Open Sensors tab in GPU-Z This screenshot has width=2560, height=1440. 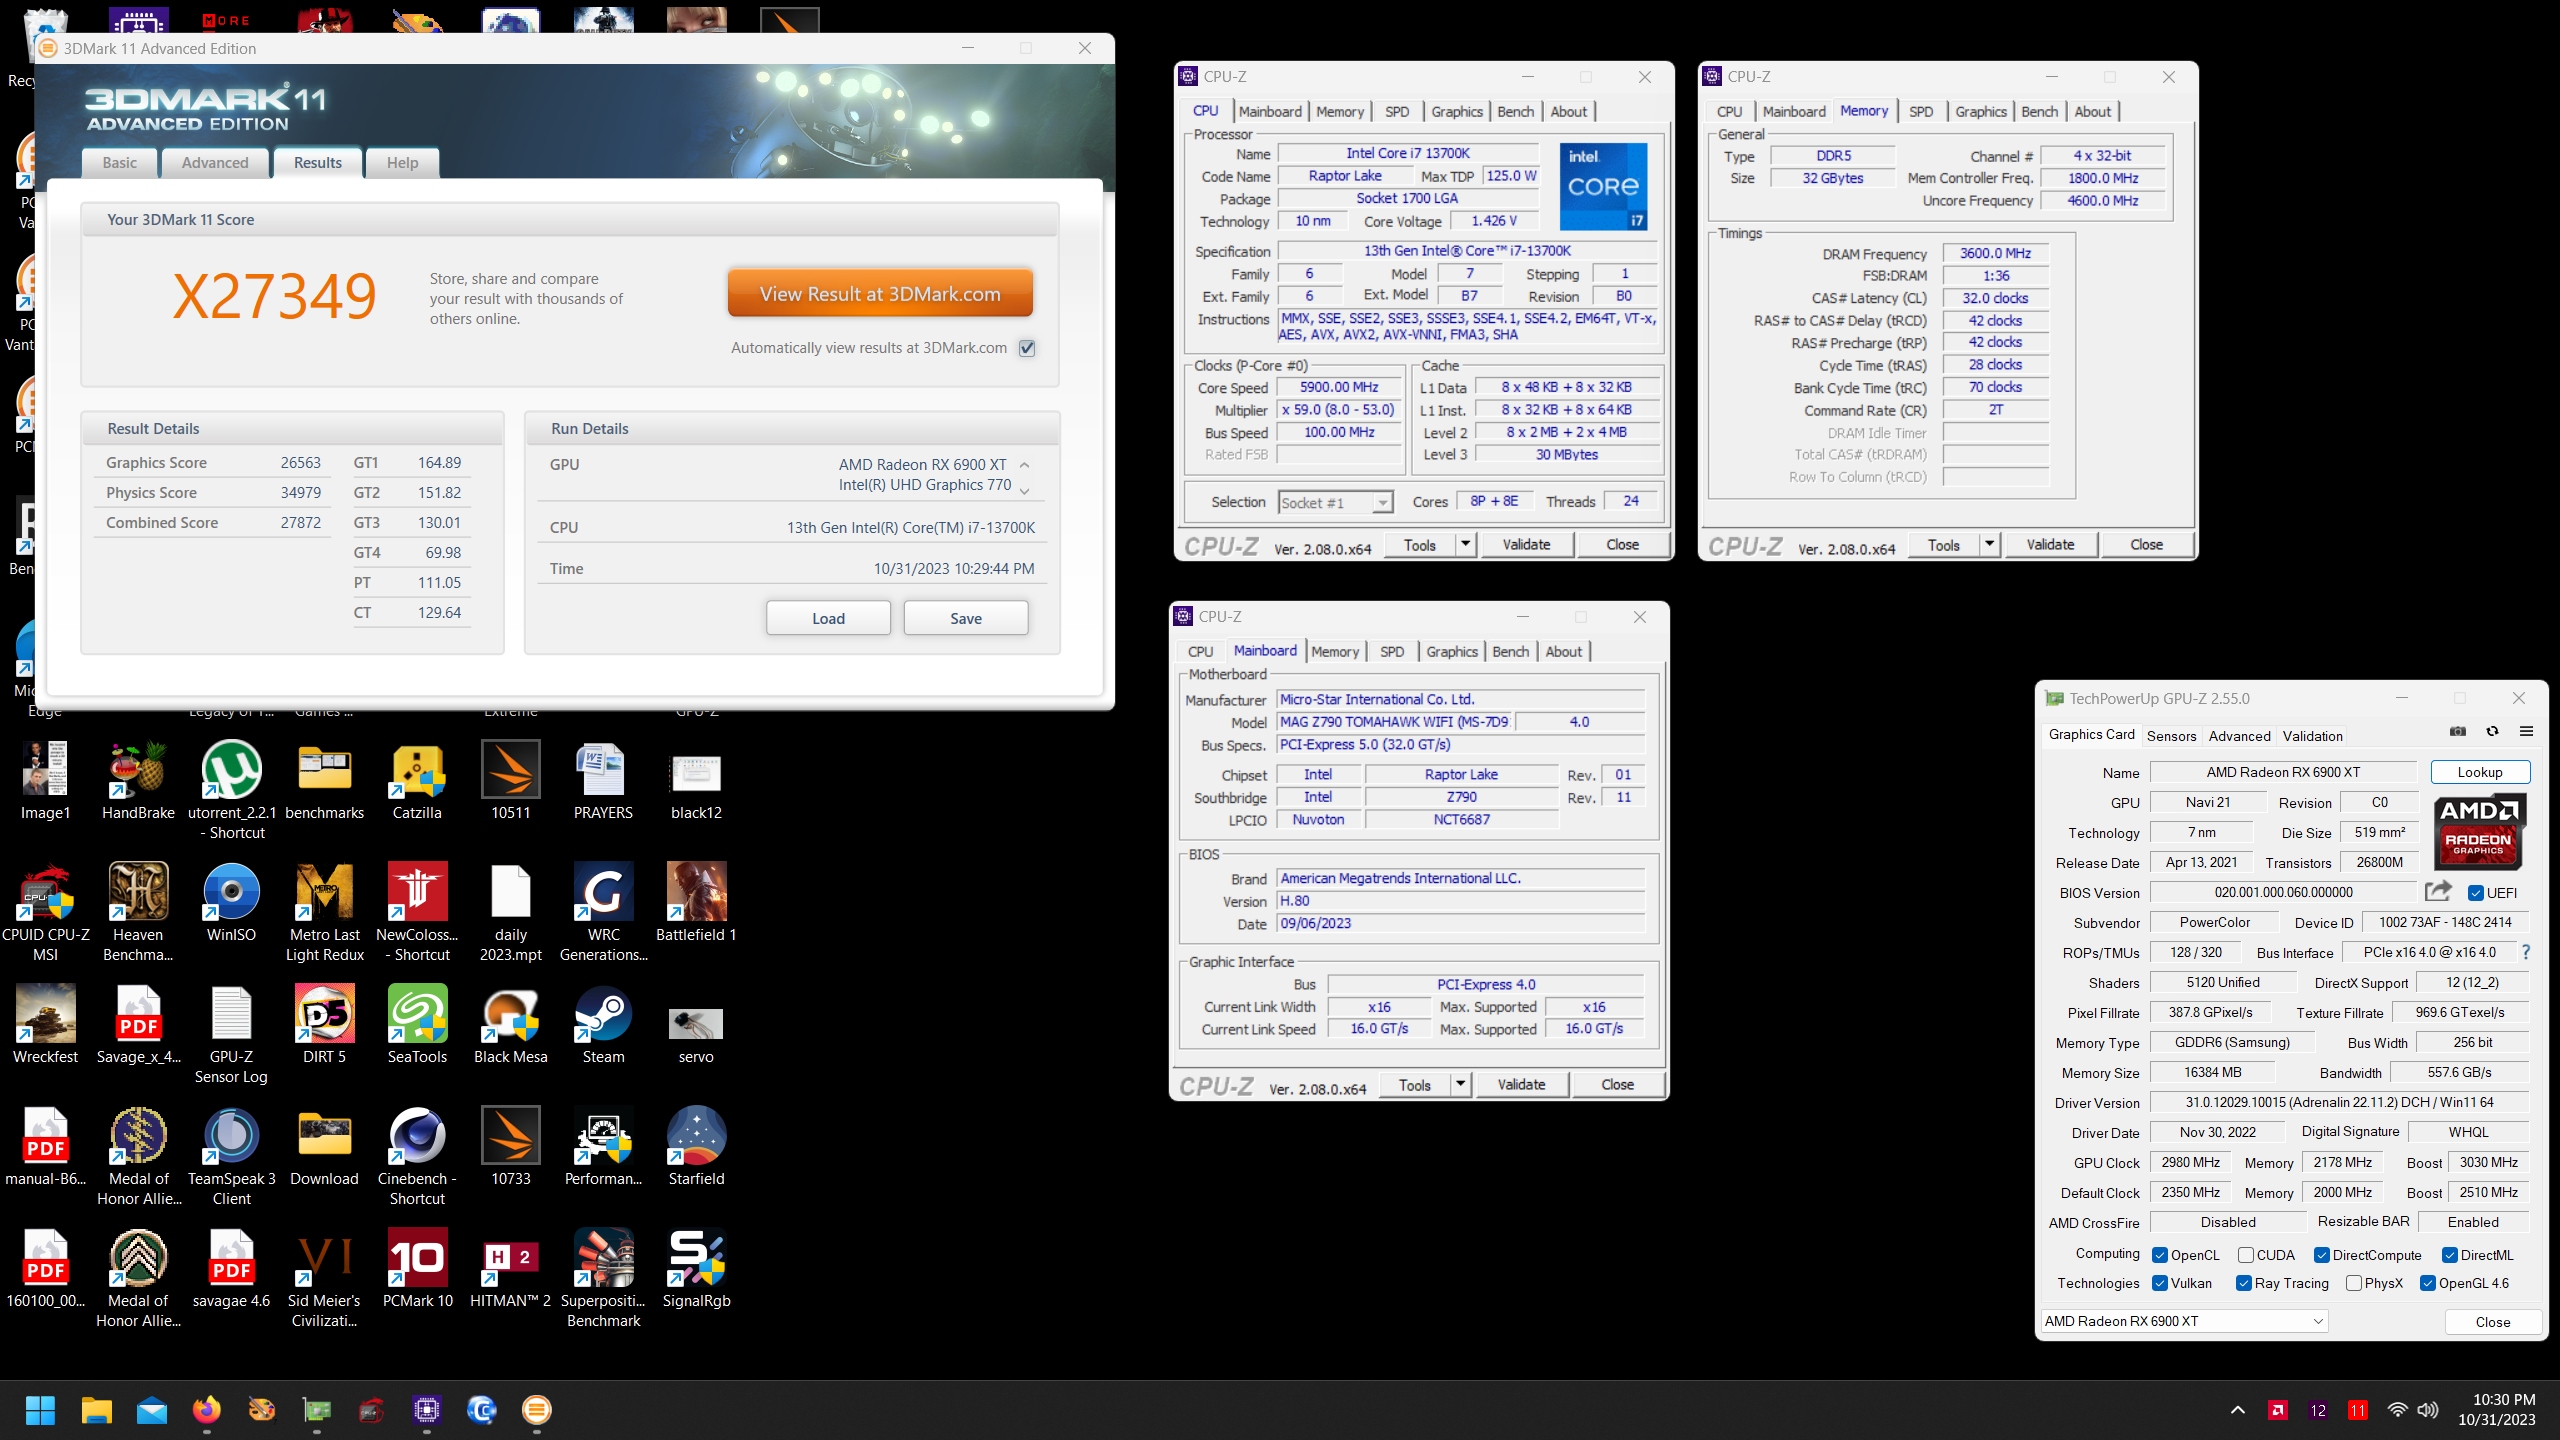(2172, 735)
